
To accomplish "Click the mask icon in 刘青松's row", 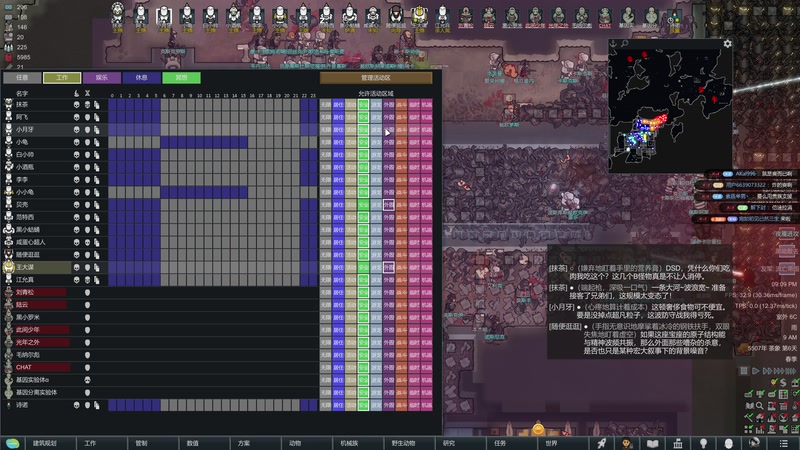I will (87, 292).
